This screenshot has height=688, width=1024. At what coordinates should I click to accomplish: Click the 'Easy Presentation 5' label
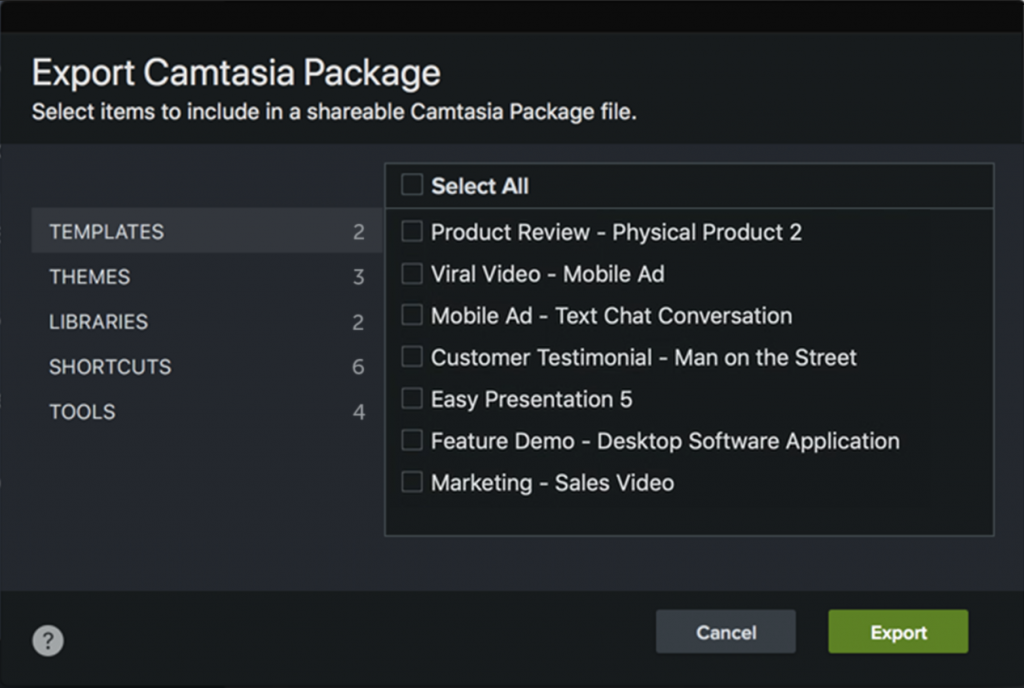pyautogui.click(x=532, y=399)
